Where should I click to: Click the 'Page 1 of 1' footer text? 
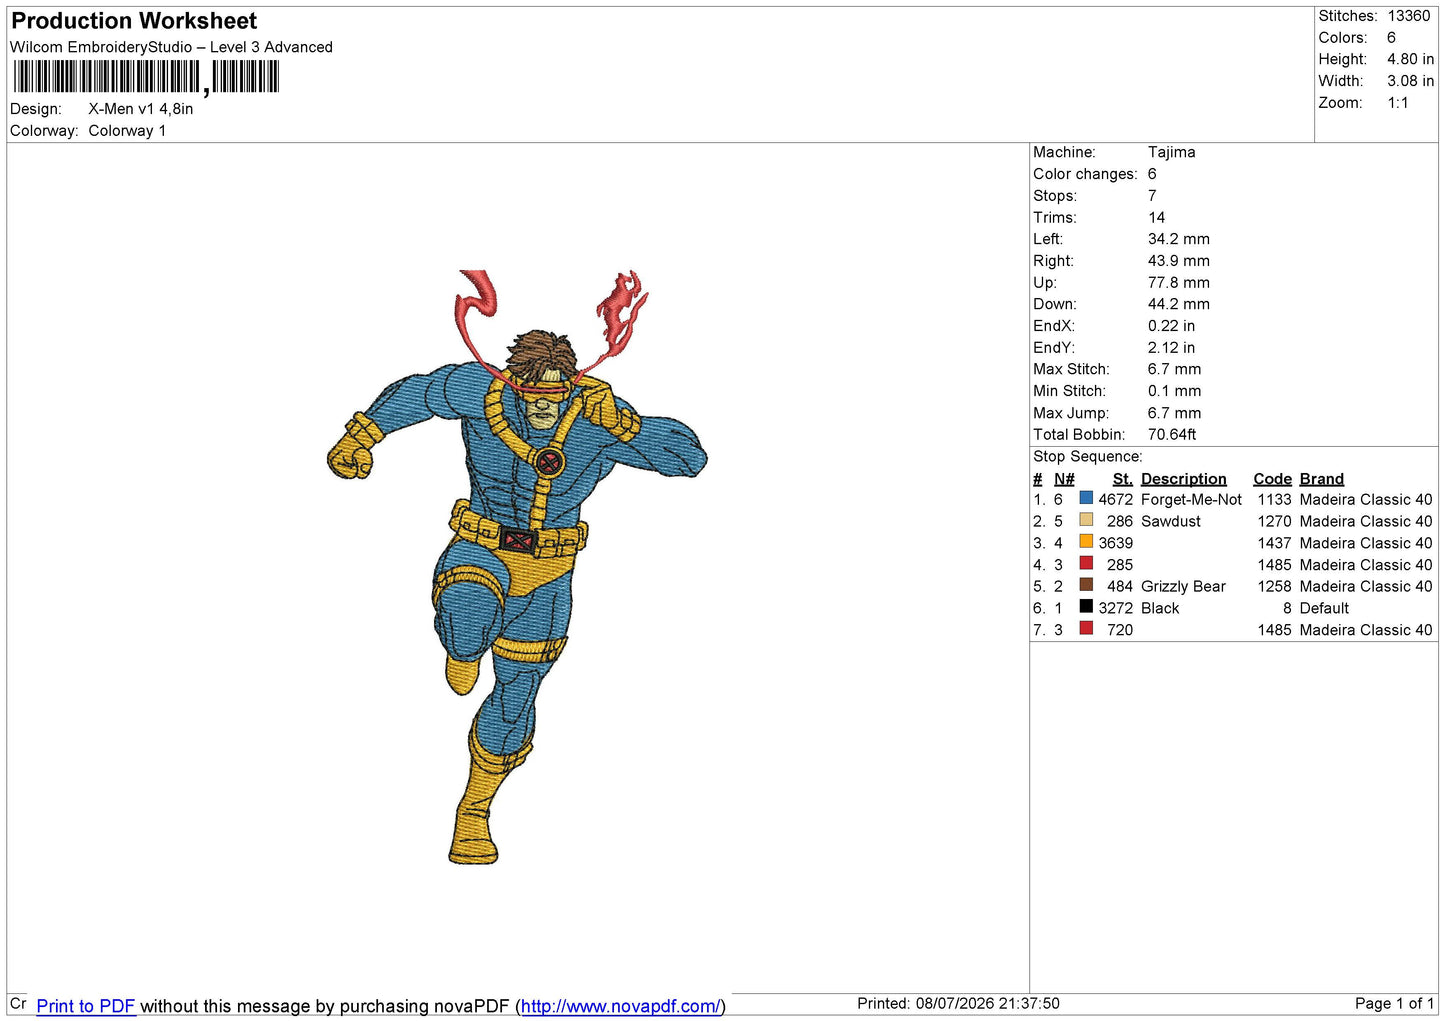click(x=1394, y=1003)
